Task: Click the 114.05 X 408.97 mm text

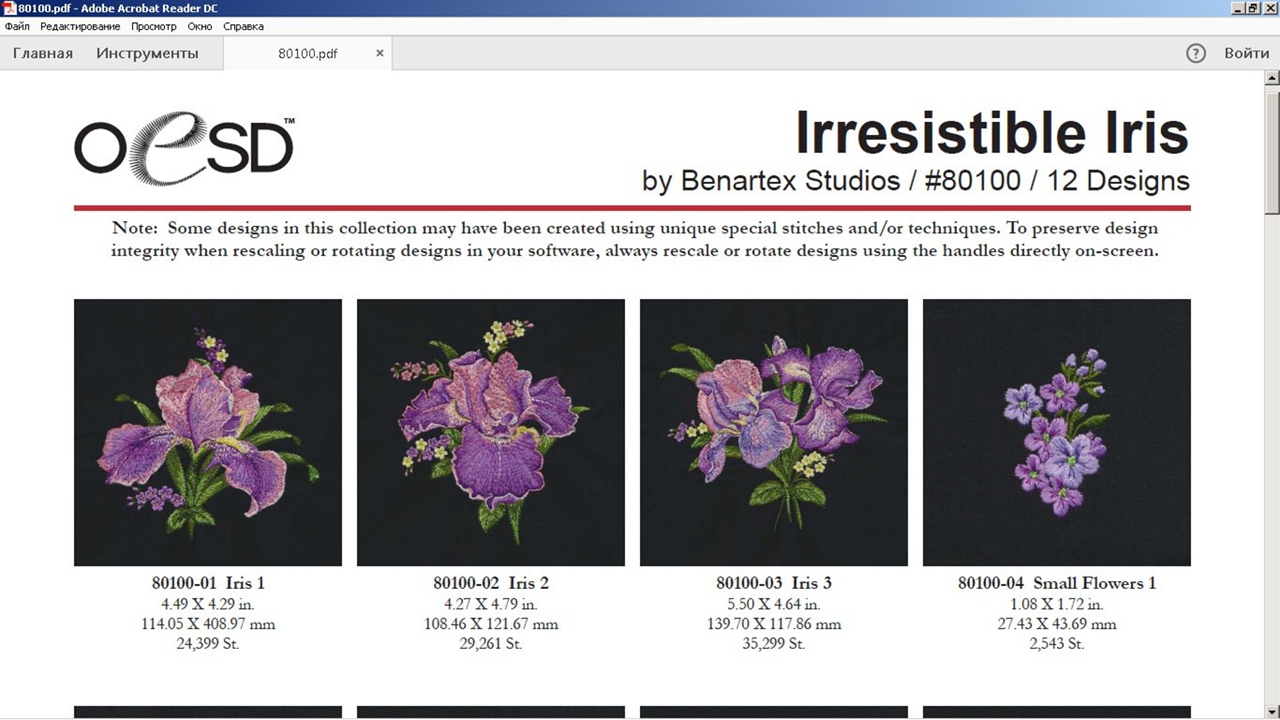Action: [x=208, y=624]
